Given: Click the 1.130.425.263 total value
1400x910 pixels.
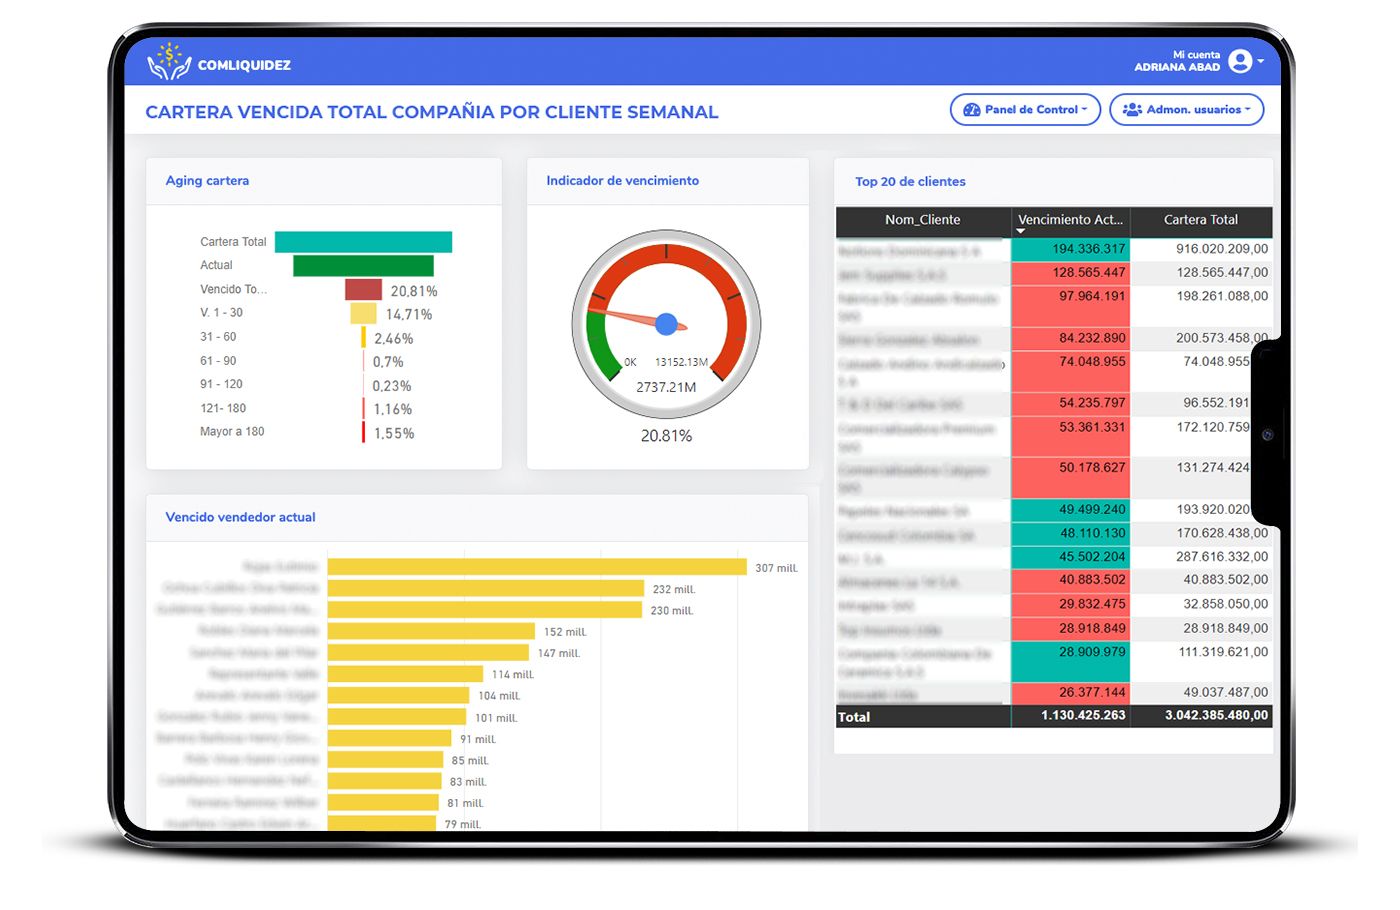Looking at the screenshot, I should [1083, 716].
